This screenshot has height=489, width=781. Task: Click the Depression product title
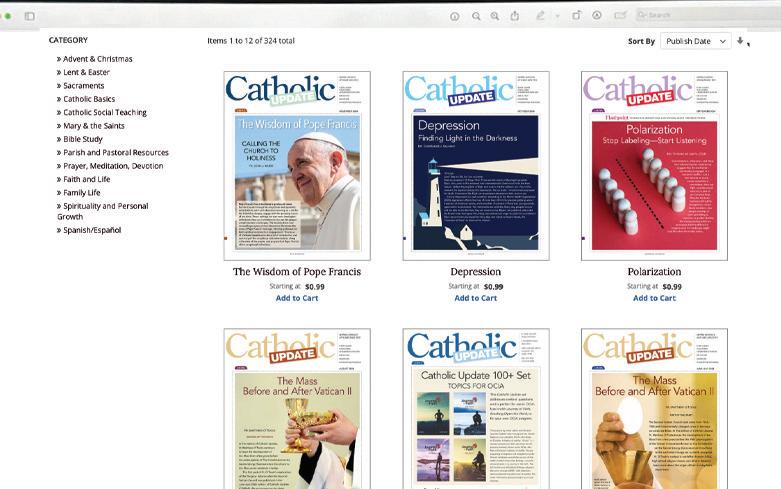click(476, 272)
